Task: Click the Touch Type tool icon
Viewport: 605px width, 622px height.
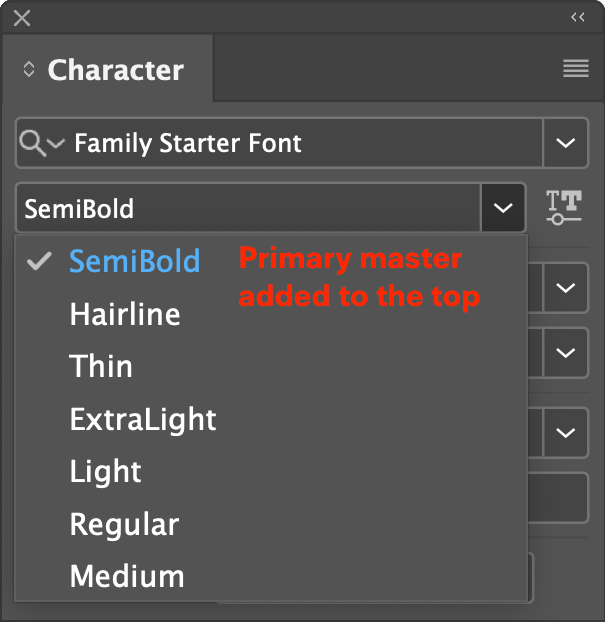Action: (563, 207)
